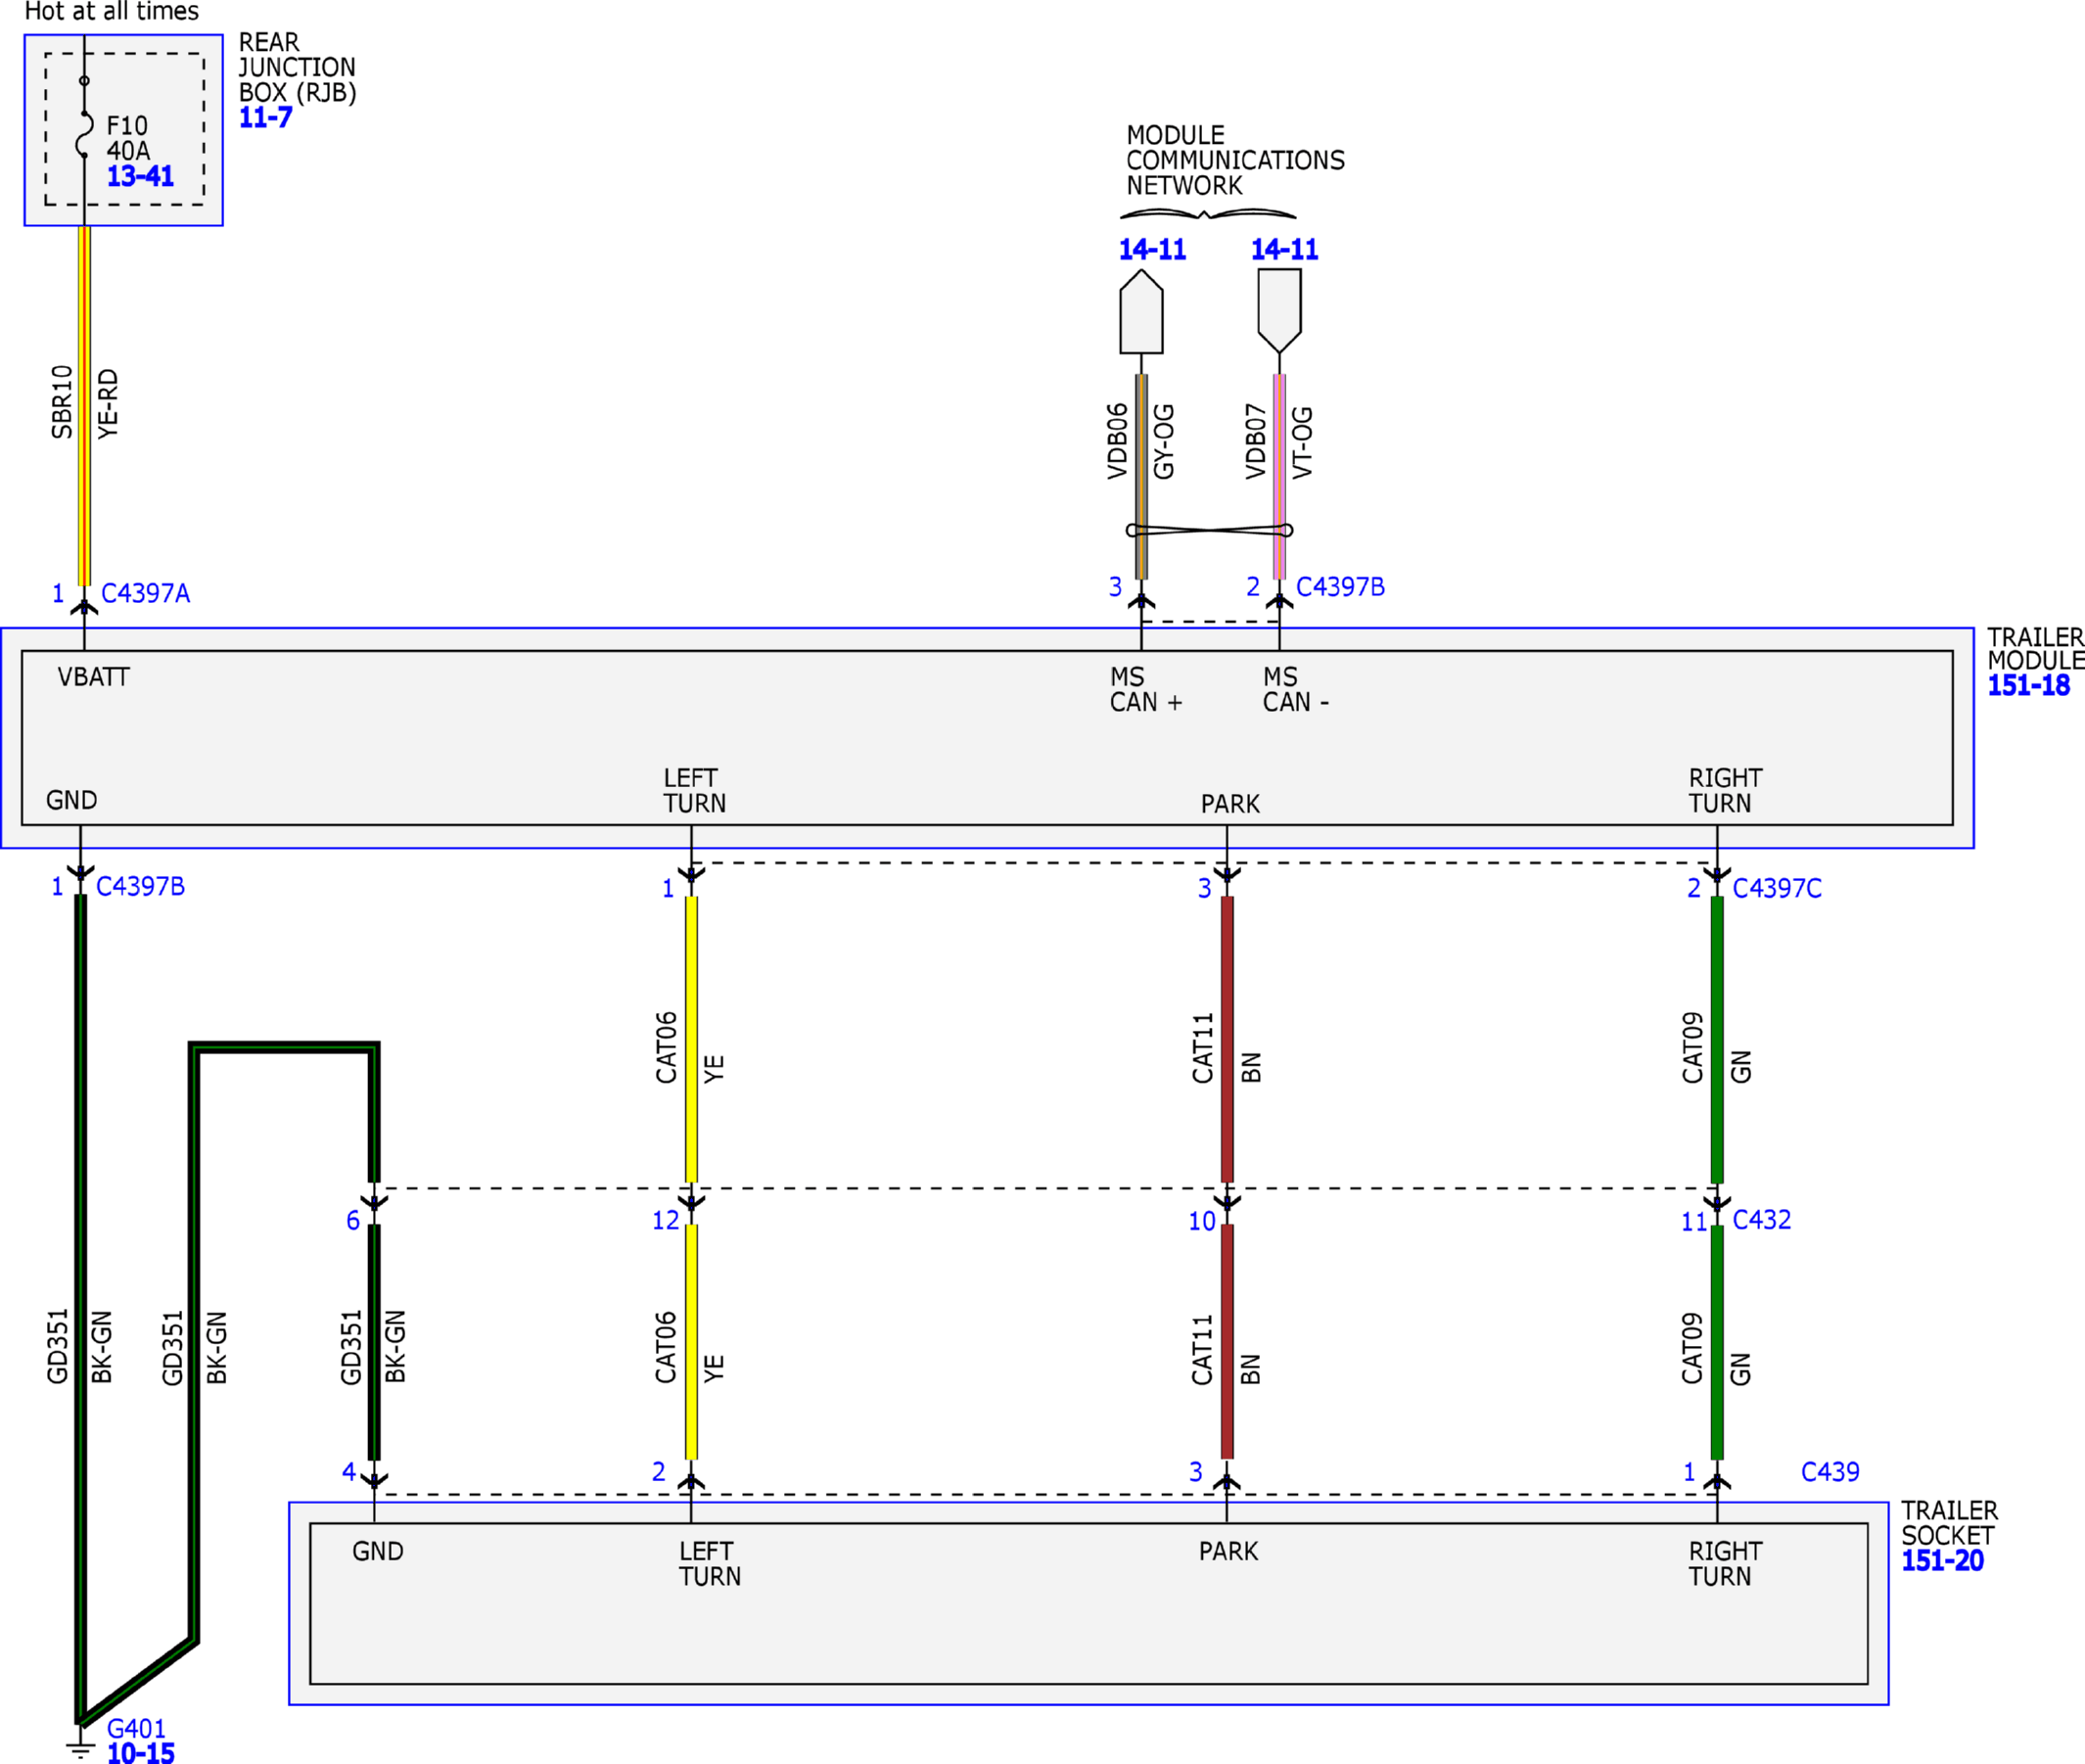This screenshot has height=1764, width=2085.
Task: Open the Rear Junction Box 11-7 reference link
Action: tap(265, 118)
